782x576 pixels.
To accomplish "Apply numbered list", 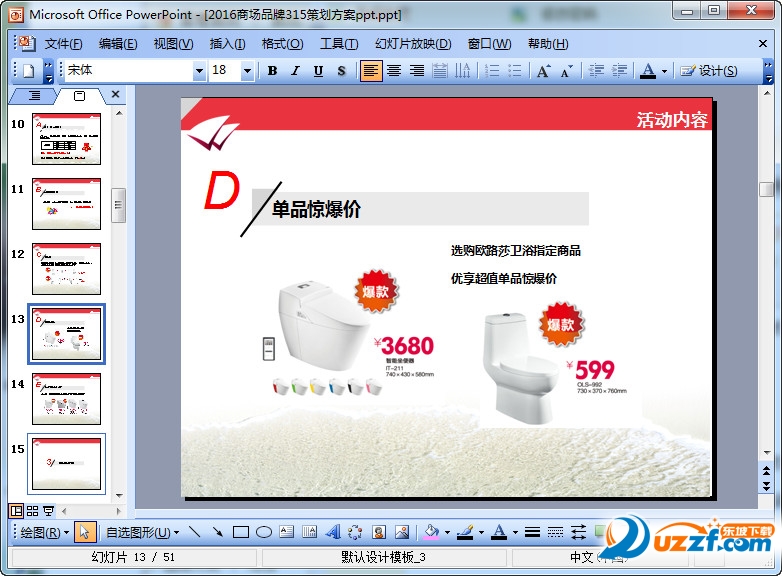I will point(492,71).
